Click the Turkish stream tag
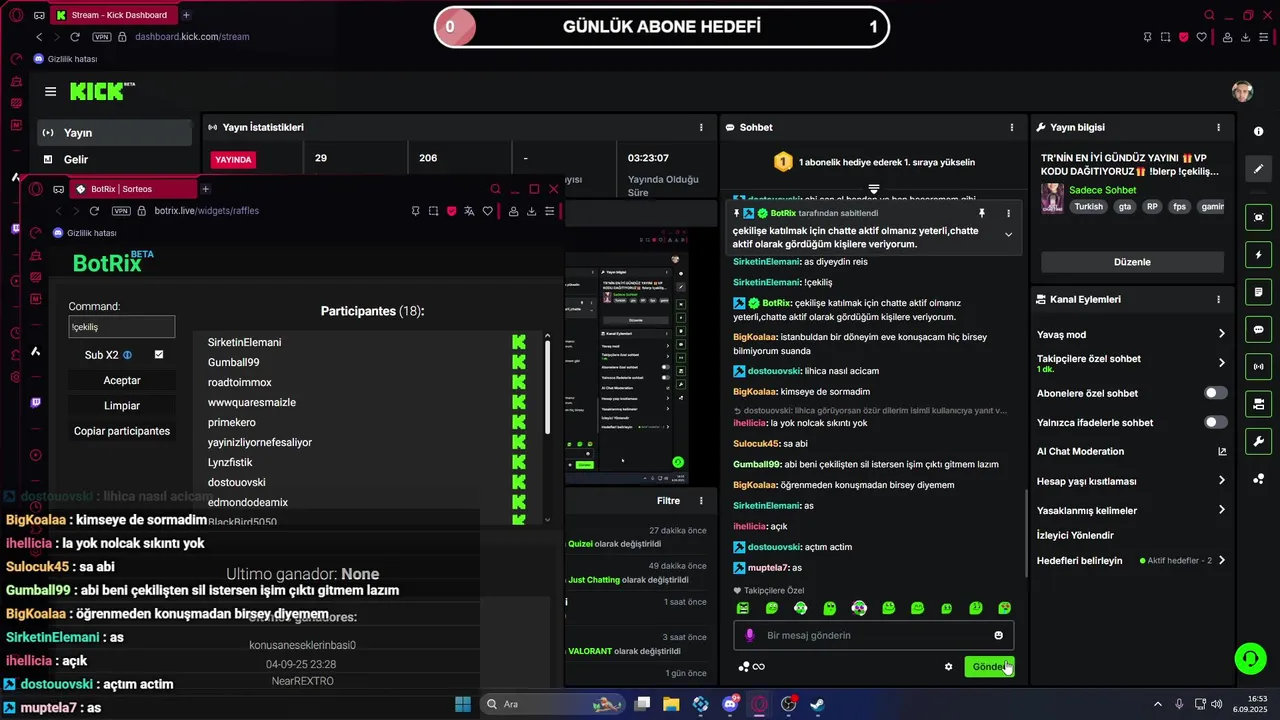 pos(1088,207)
